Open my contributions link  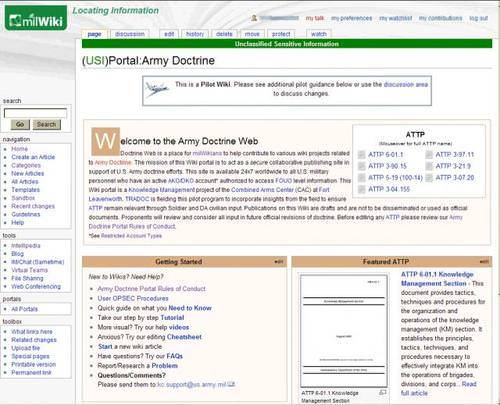440,18
